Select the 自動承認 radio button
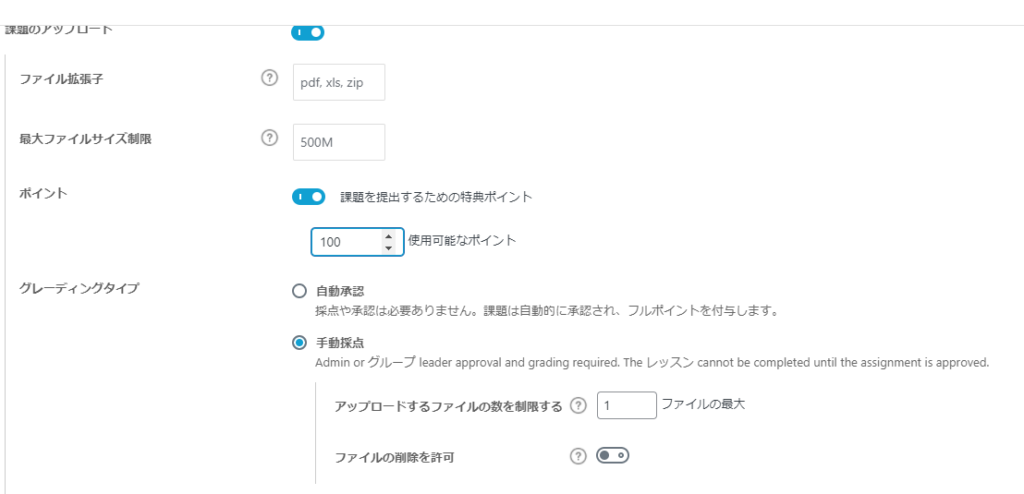 coord(299,291)
